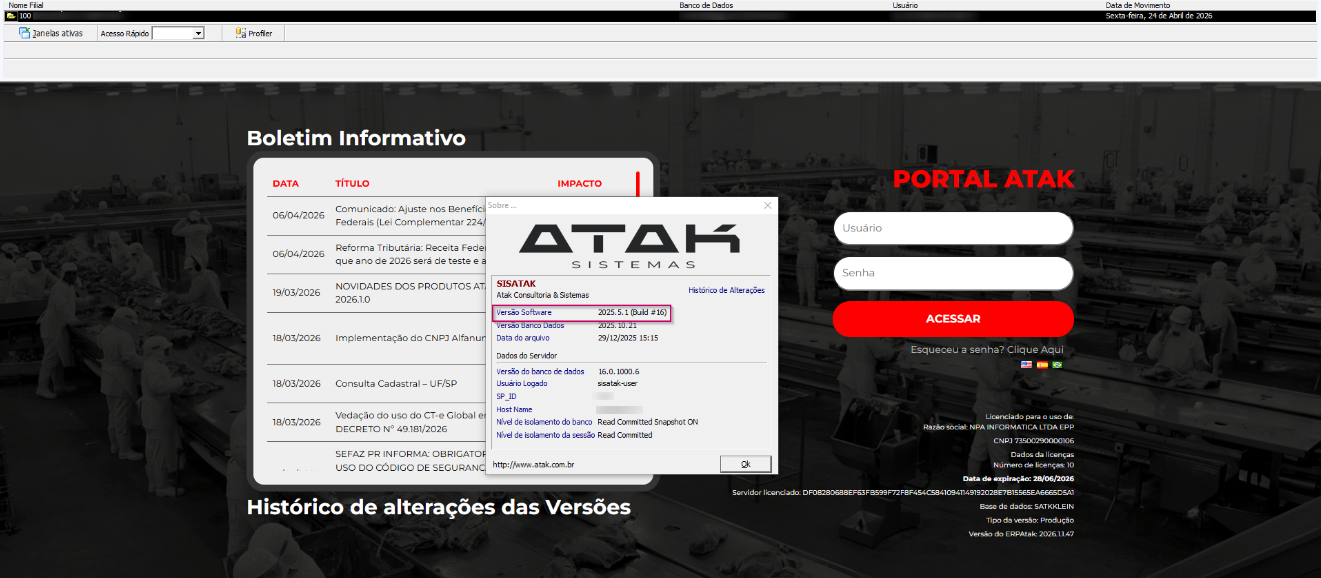Expand the Acesso Rápido dropdown arrow
This screenshot has width=1321, height=578.
[198, 33]
